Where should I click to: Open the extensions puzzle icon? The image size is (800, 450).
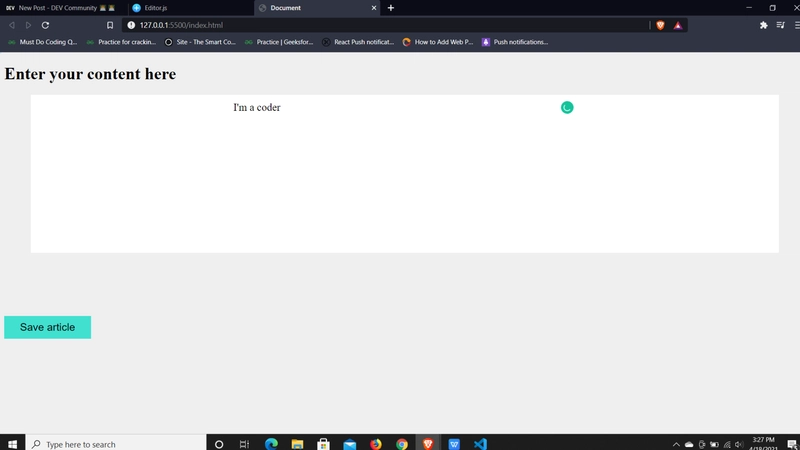tap(763, 25)
